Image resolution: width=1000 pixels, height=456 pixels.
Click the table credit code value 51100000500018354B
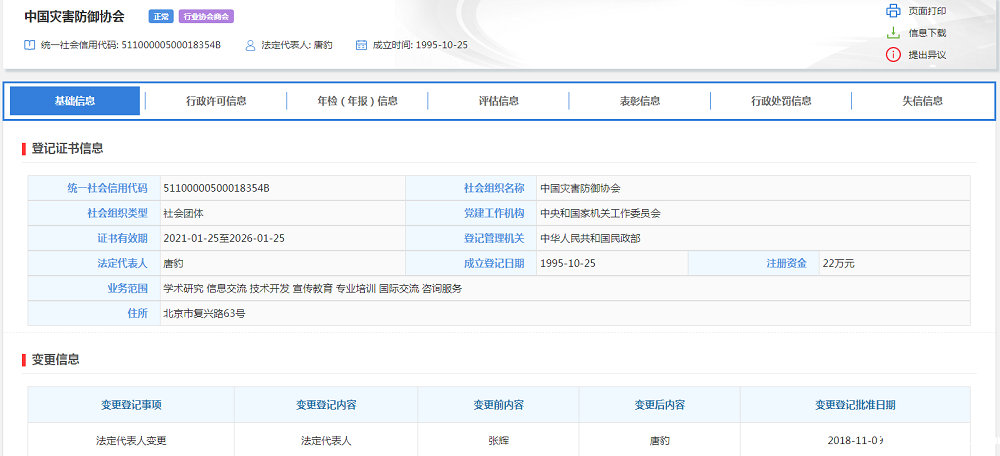pyautogui.click(x=216, y=188)
